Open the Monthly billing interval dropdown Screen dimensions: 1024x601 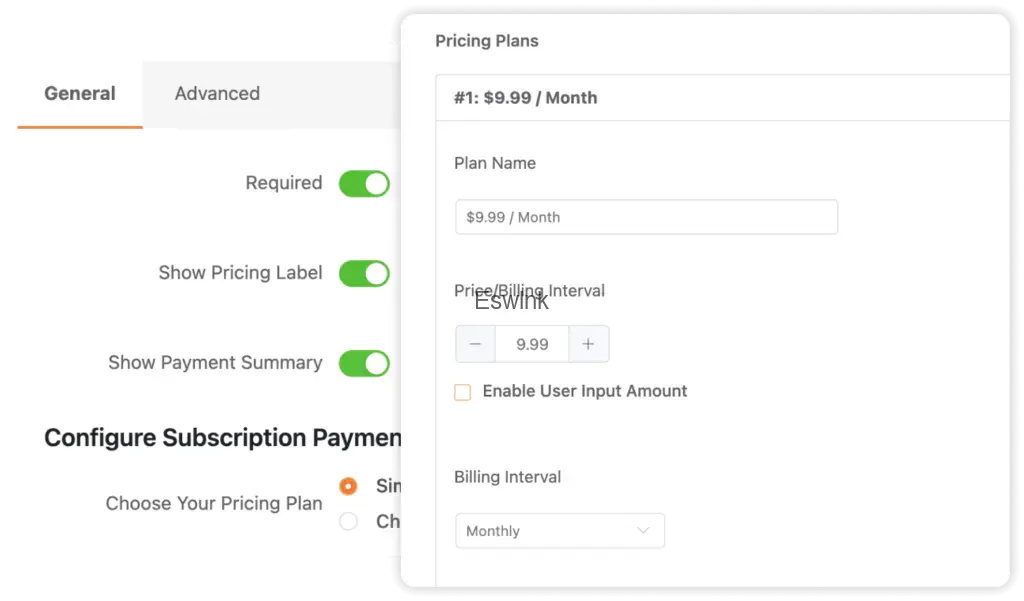[x=559, y=531]
